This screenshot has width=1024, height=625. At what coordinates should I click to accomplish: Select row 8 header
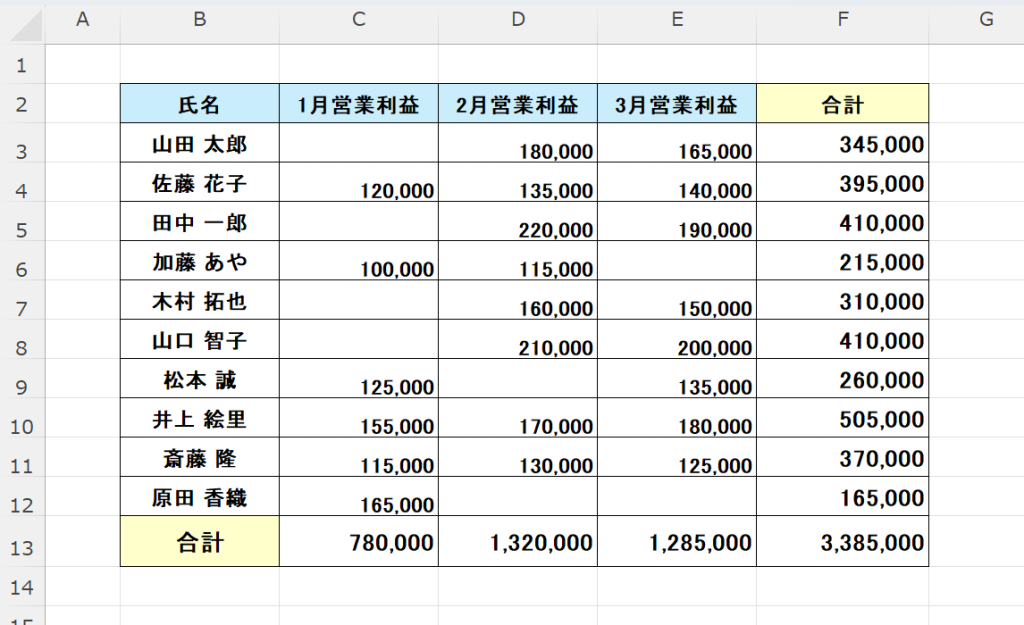tap(23, 347)
